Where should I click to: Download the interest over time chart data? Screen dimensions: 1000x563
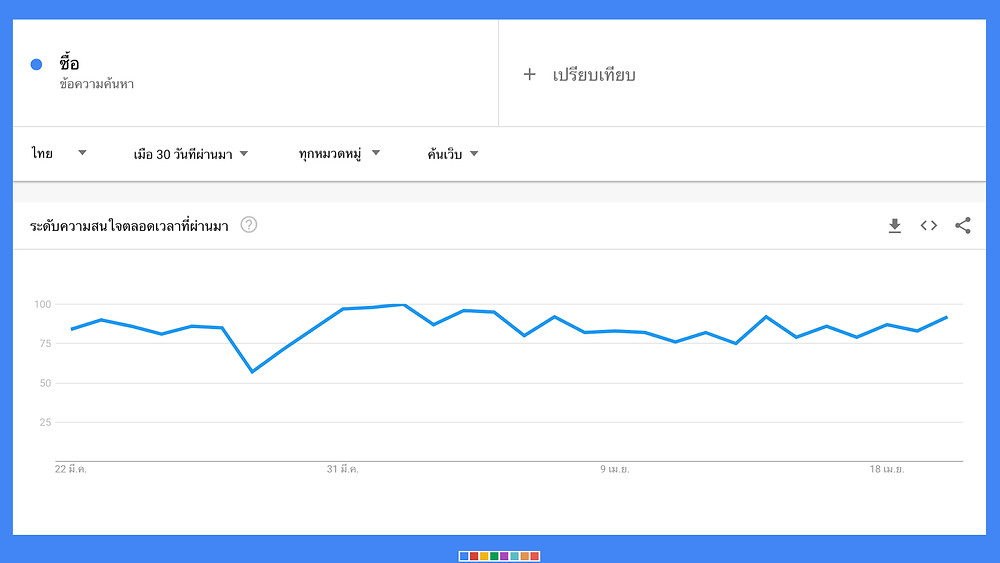[895, 226]
